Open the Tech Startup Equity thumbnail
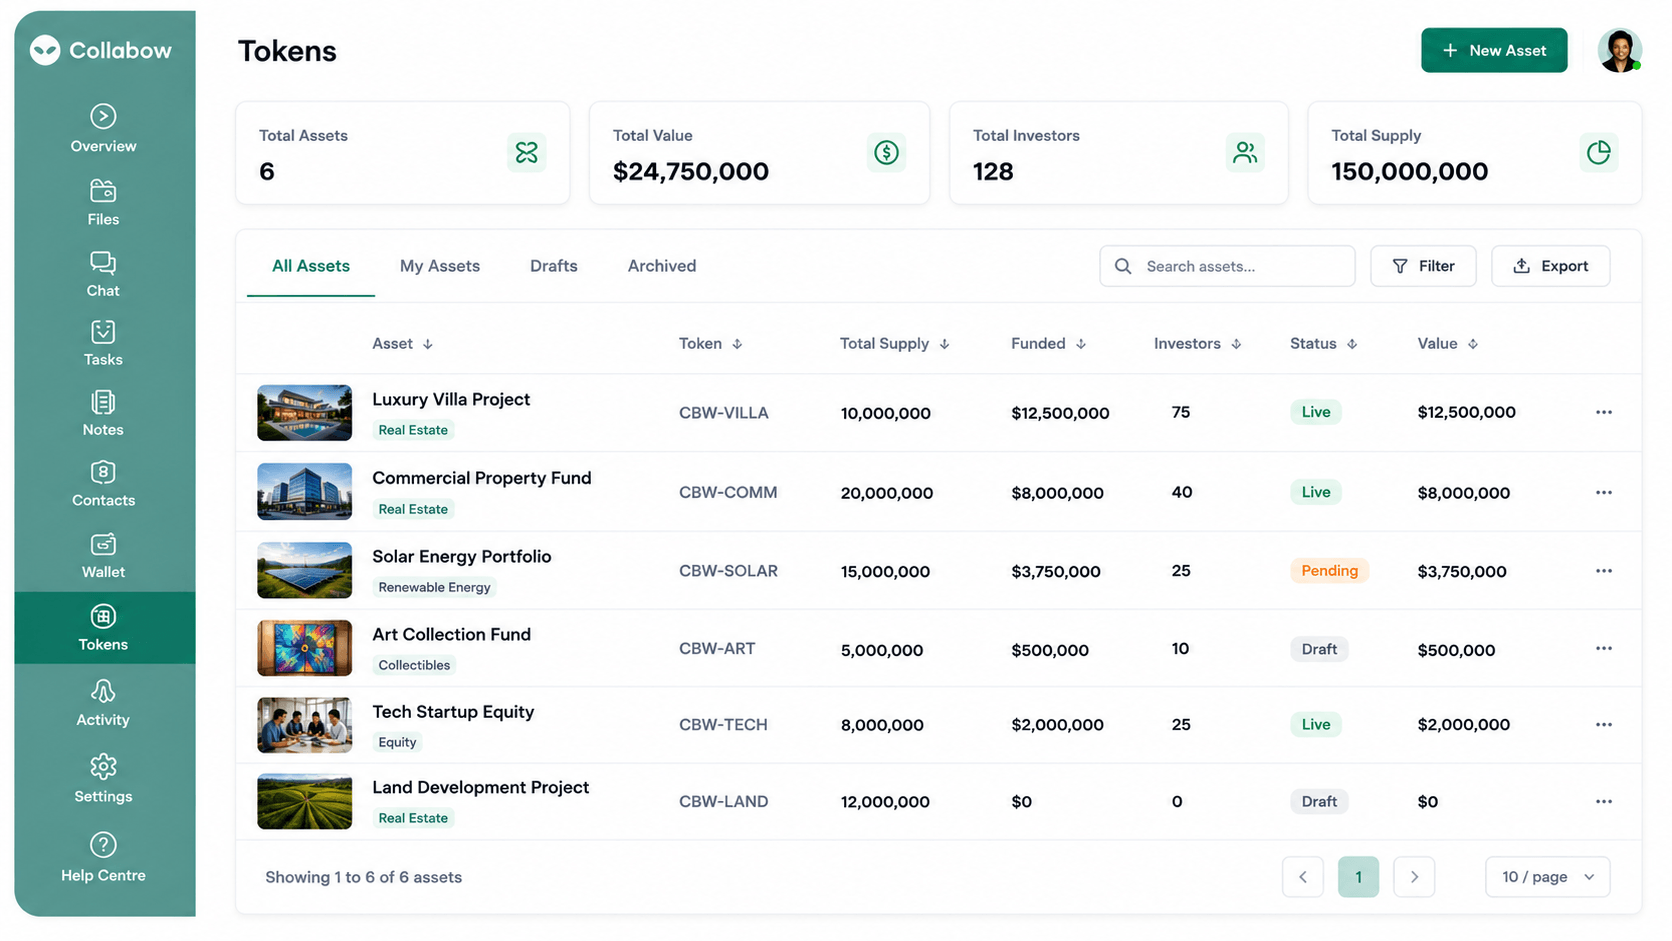The image size is (1672, 941). coord(304,725)
